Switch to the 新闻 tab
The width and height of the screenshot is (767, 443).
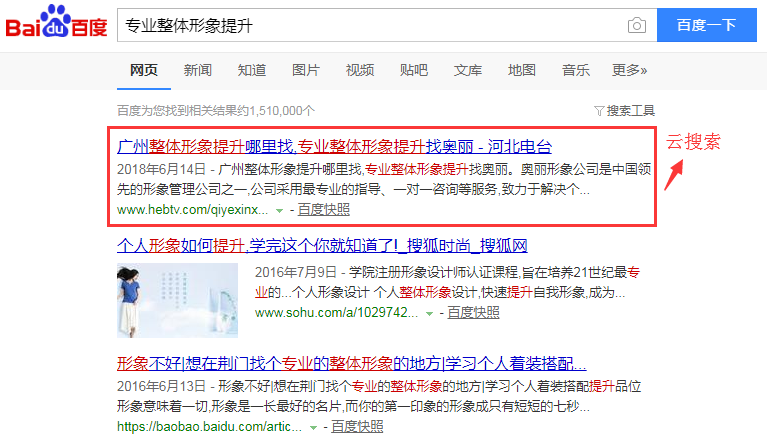tap(198, 70)
